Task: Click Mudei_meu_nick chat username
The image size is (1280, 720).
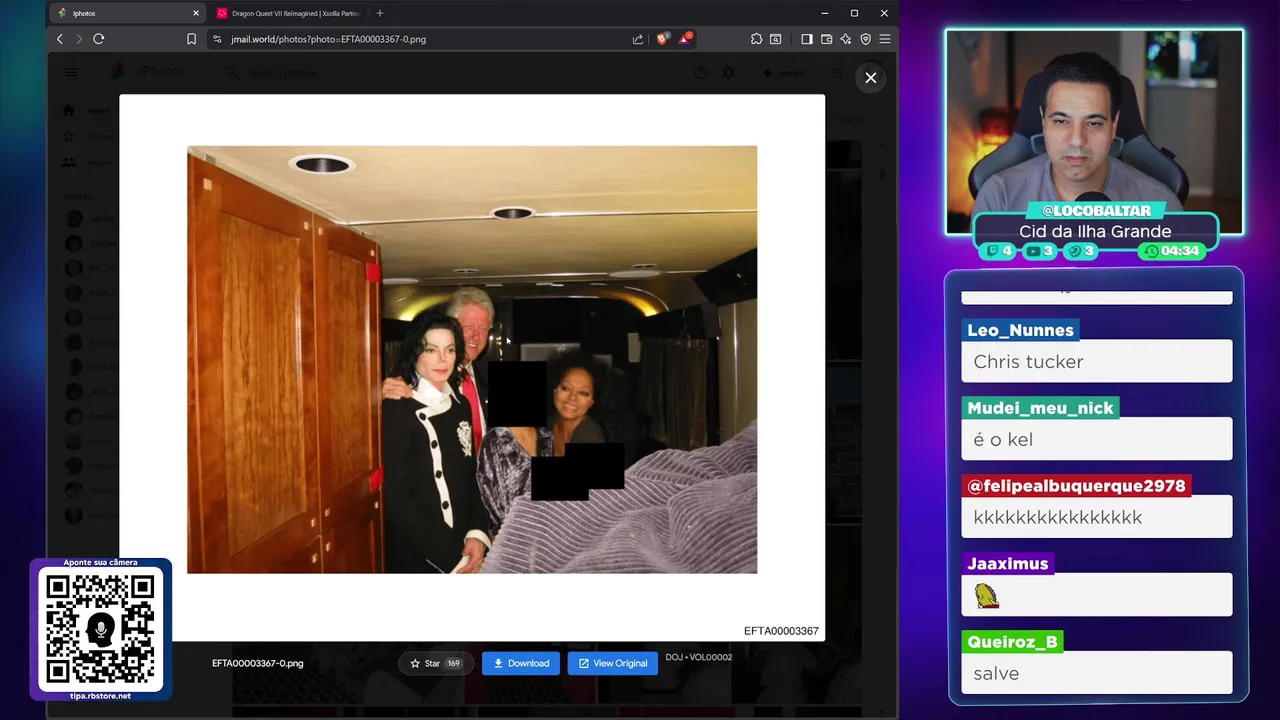Action: (1040, 408)
